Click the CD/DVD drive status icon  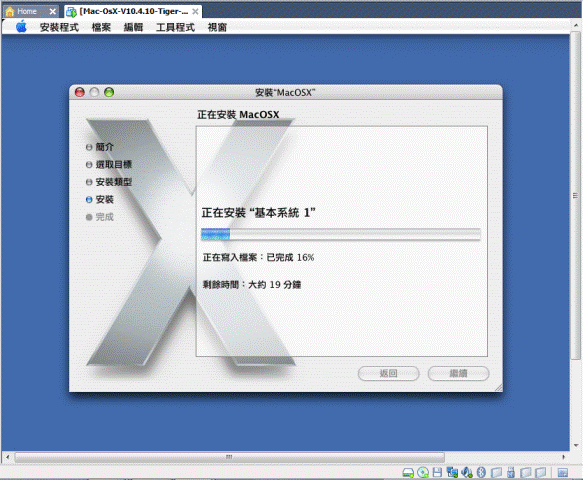click(423, 473)
